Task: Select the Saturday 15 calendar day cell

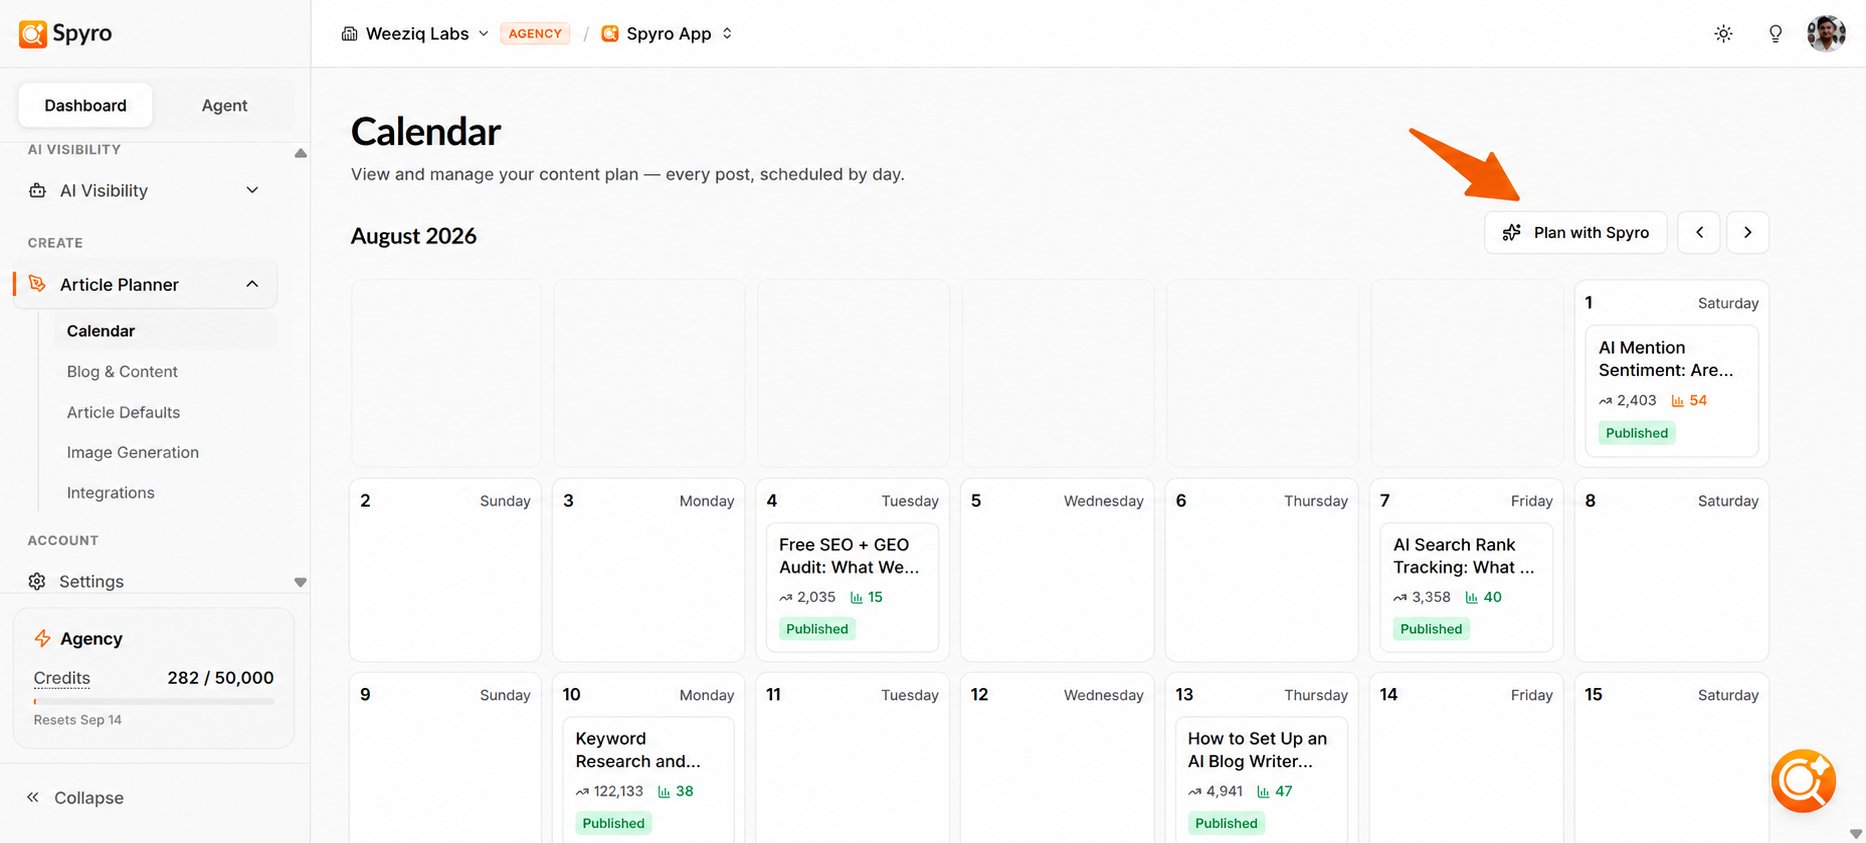Action: [1672, 758]
